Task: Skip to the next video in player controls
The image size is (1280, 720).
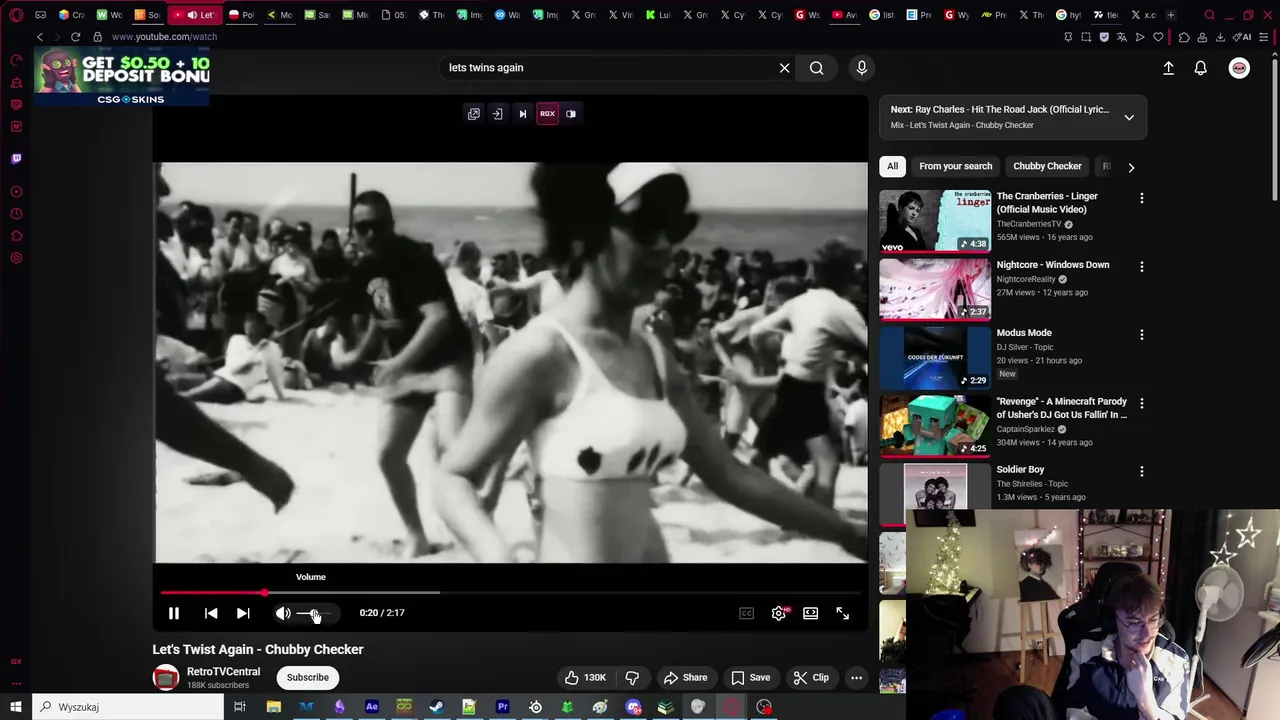Action: [x=243, y=613]
